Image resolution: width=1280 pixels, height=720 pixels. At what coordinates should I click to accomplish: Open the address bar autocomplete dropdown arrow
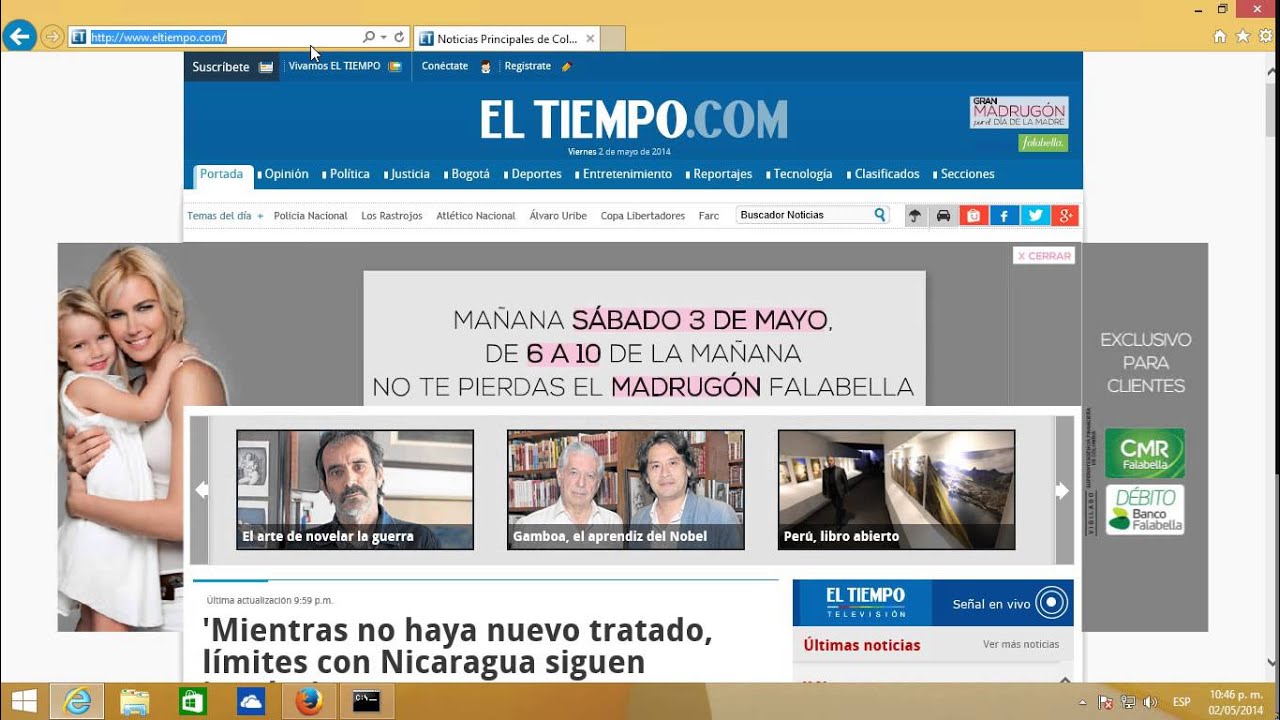click(383, 38)
